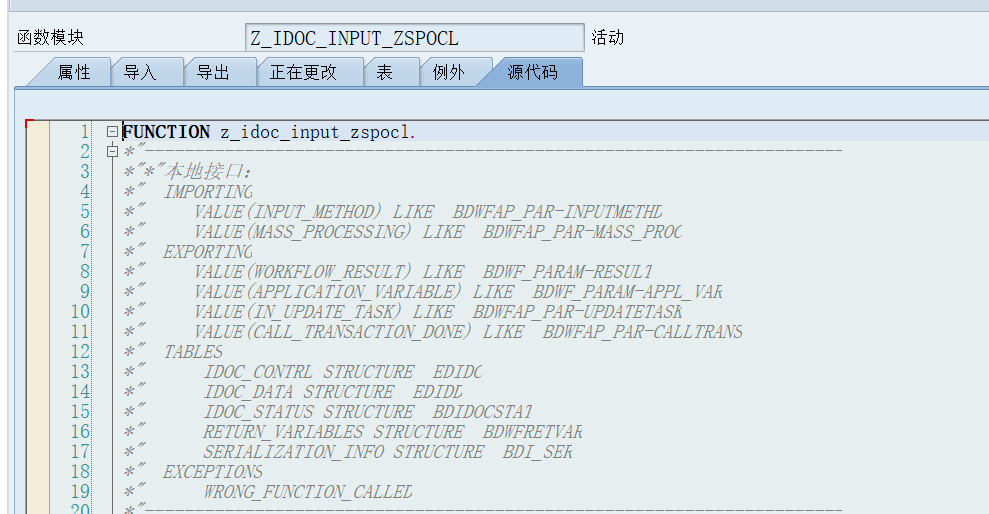This screenshot has width=989, height=514.
Task: Click BDIDOCSTAT on line 15
Action: coord(483,412)
